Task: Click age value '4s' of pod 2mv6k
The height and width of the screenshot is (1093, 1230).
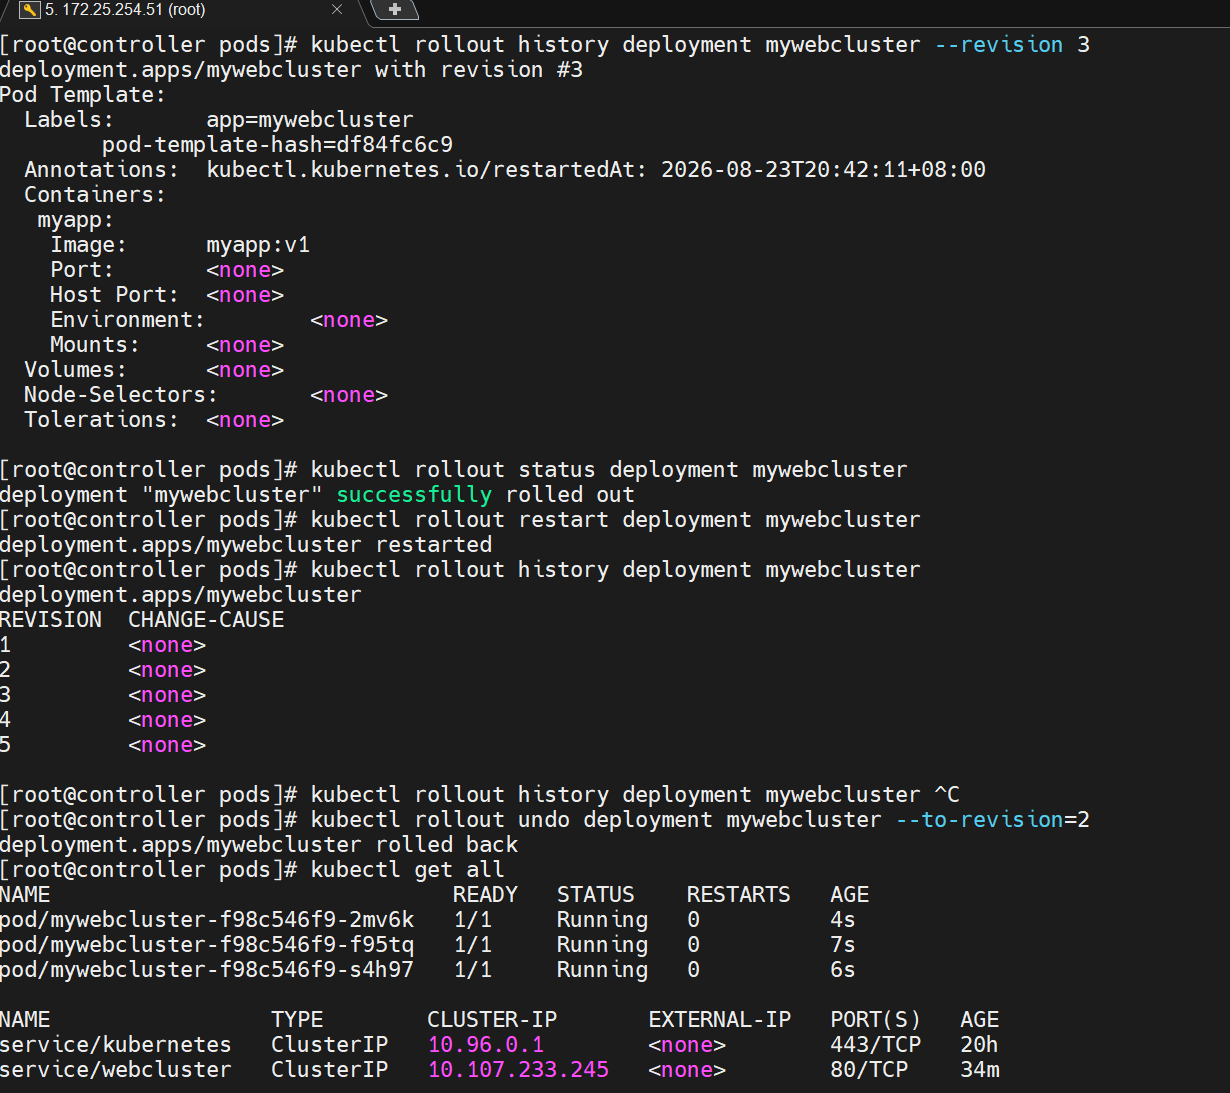Action: (843, 920)
